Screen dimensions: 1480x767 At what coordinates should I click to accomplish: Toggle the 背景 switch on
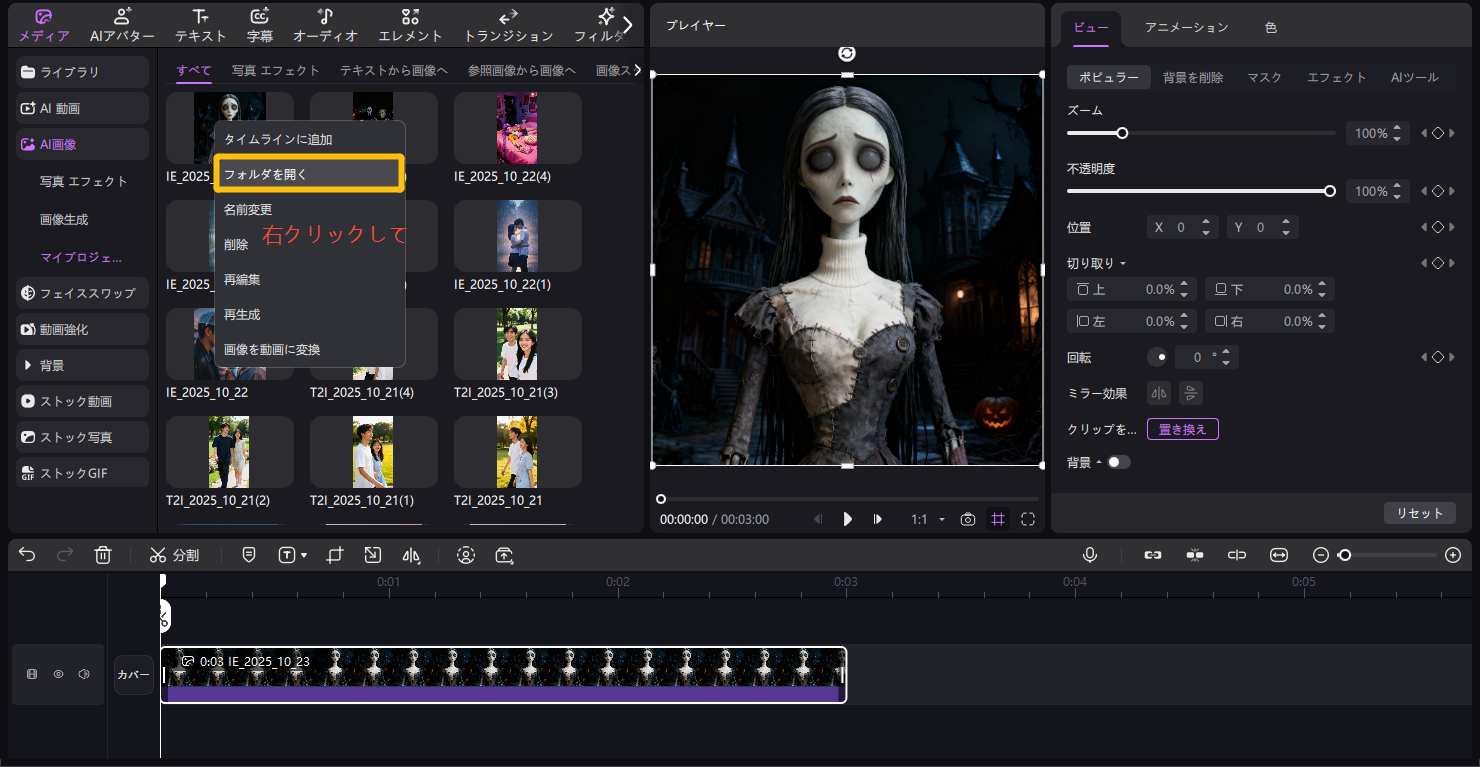coord(1118,462)
